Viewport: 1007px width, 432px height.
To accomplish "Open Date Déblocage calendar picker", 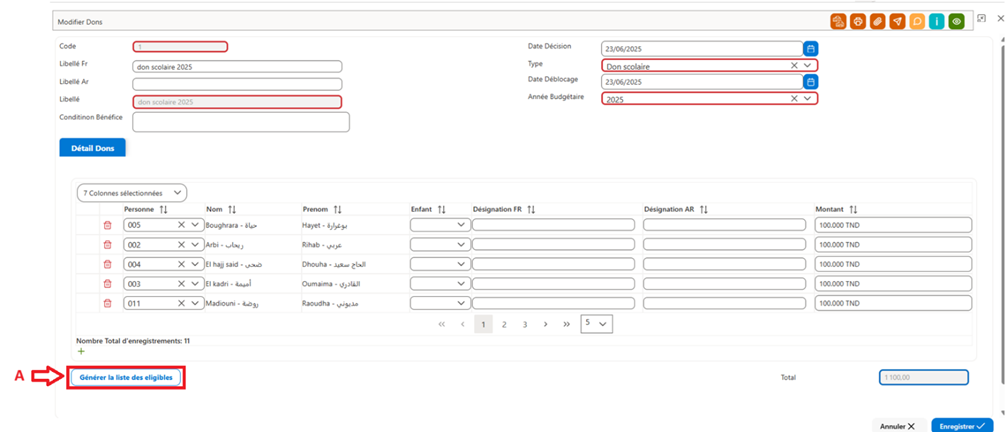I will [810, 82].
